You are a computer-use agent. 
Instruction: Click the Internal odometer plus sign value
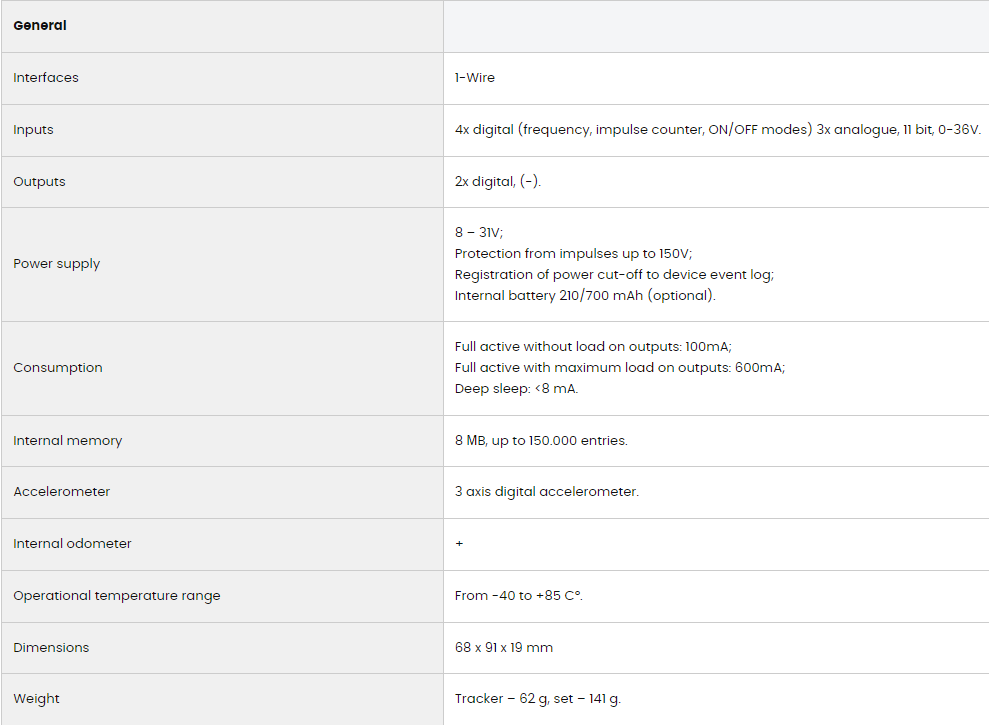458,543
